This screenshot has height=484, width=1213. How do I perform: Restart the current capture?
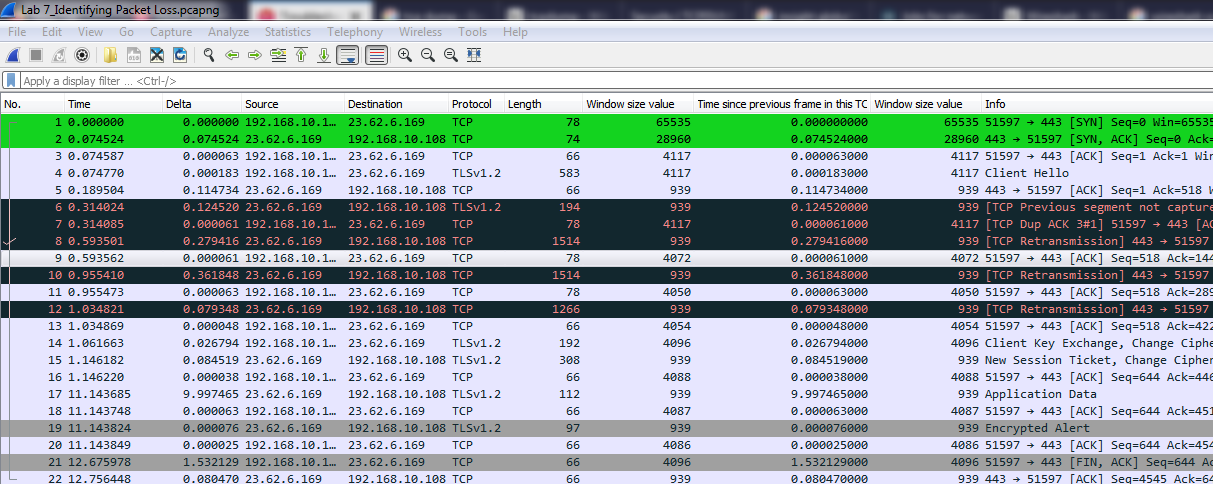(x=59, y=55)
